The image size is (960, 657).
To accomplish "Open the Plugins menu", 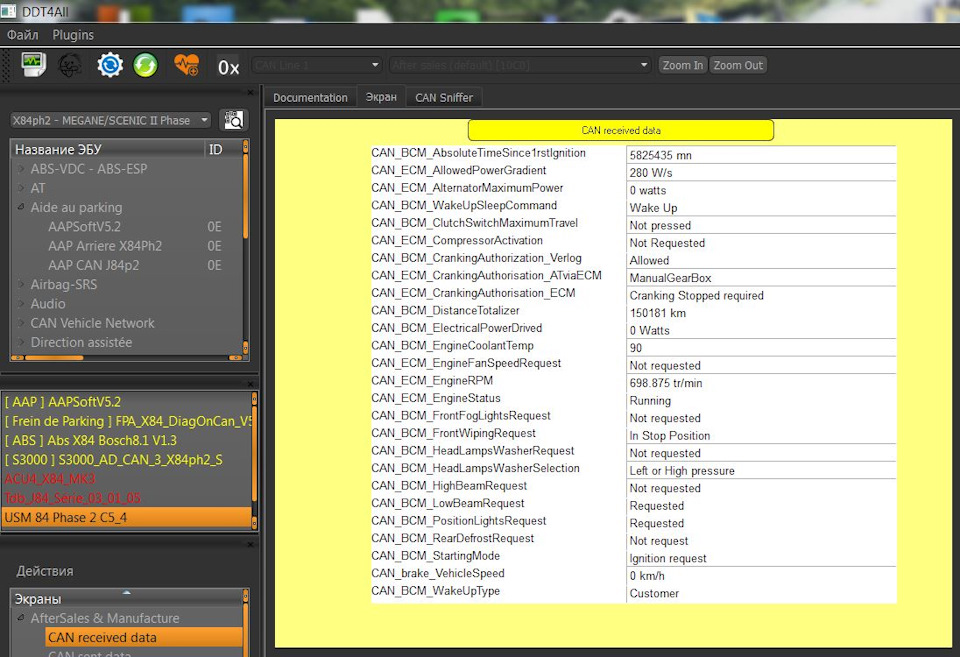I will point(73,35).
